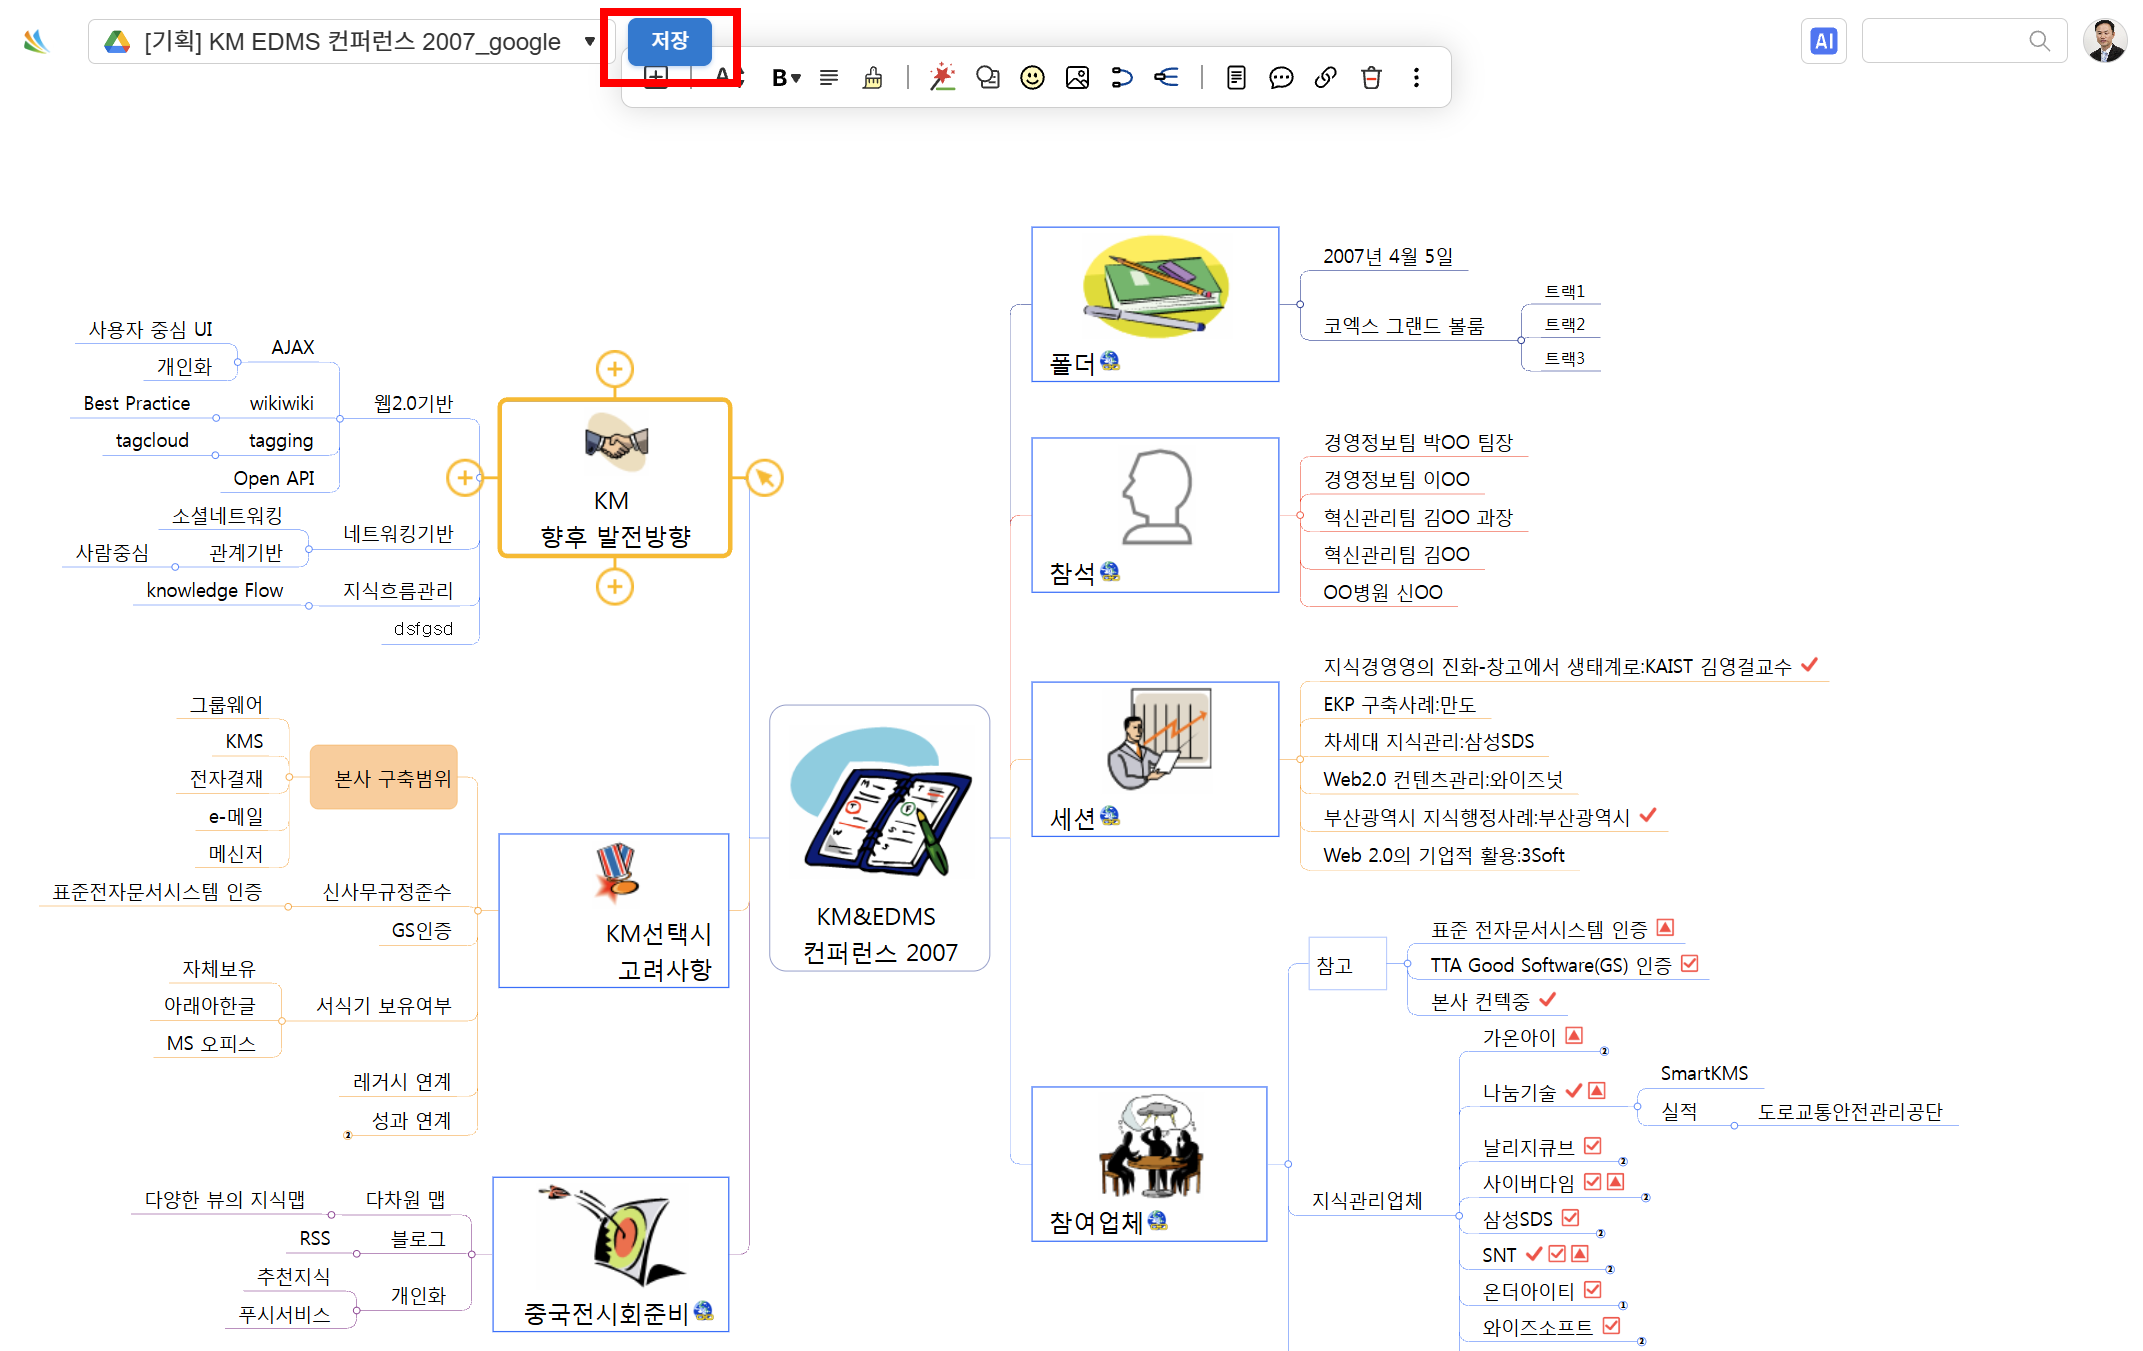2143x1351 pixels.
Task: Insert an emoji with the smiley icon
Action: [x=1032, y=77]
